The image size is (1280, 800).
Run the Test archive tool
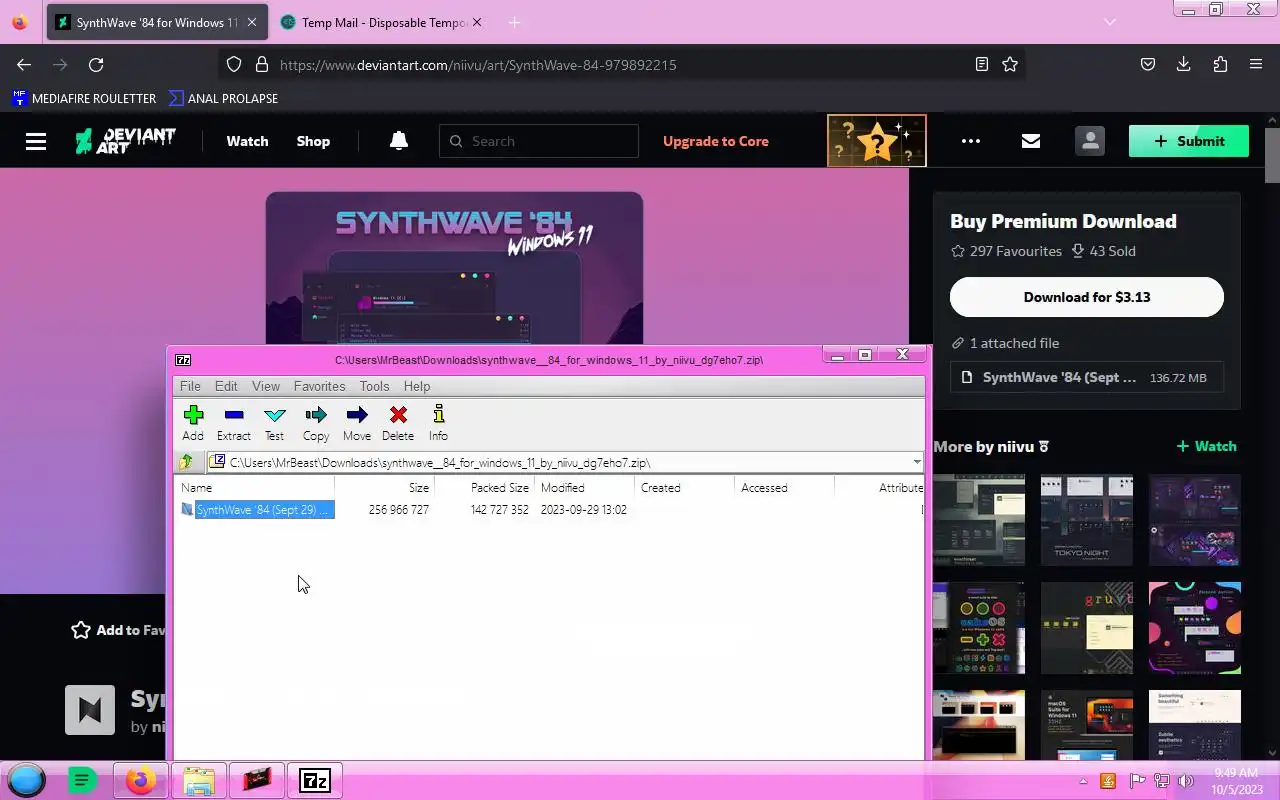click(x=274, y=422)
